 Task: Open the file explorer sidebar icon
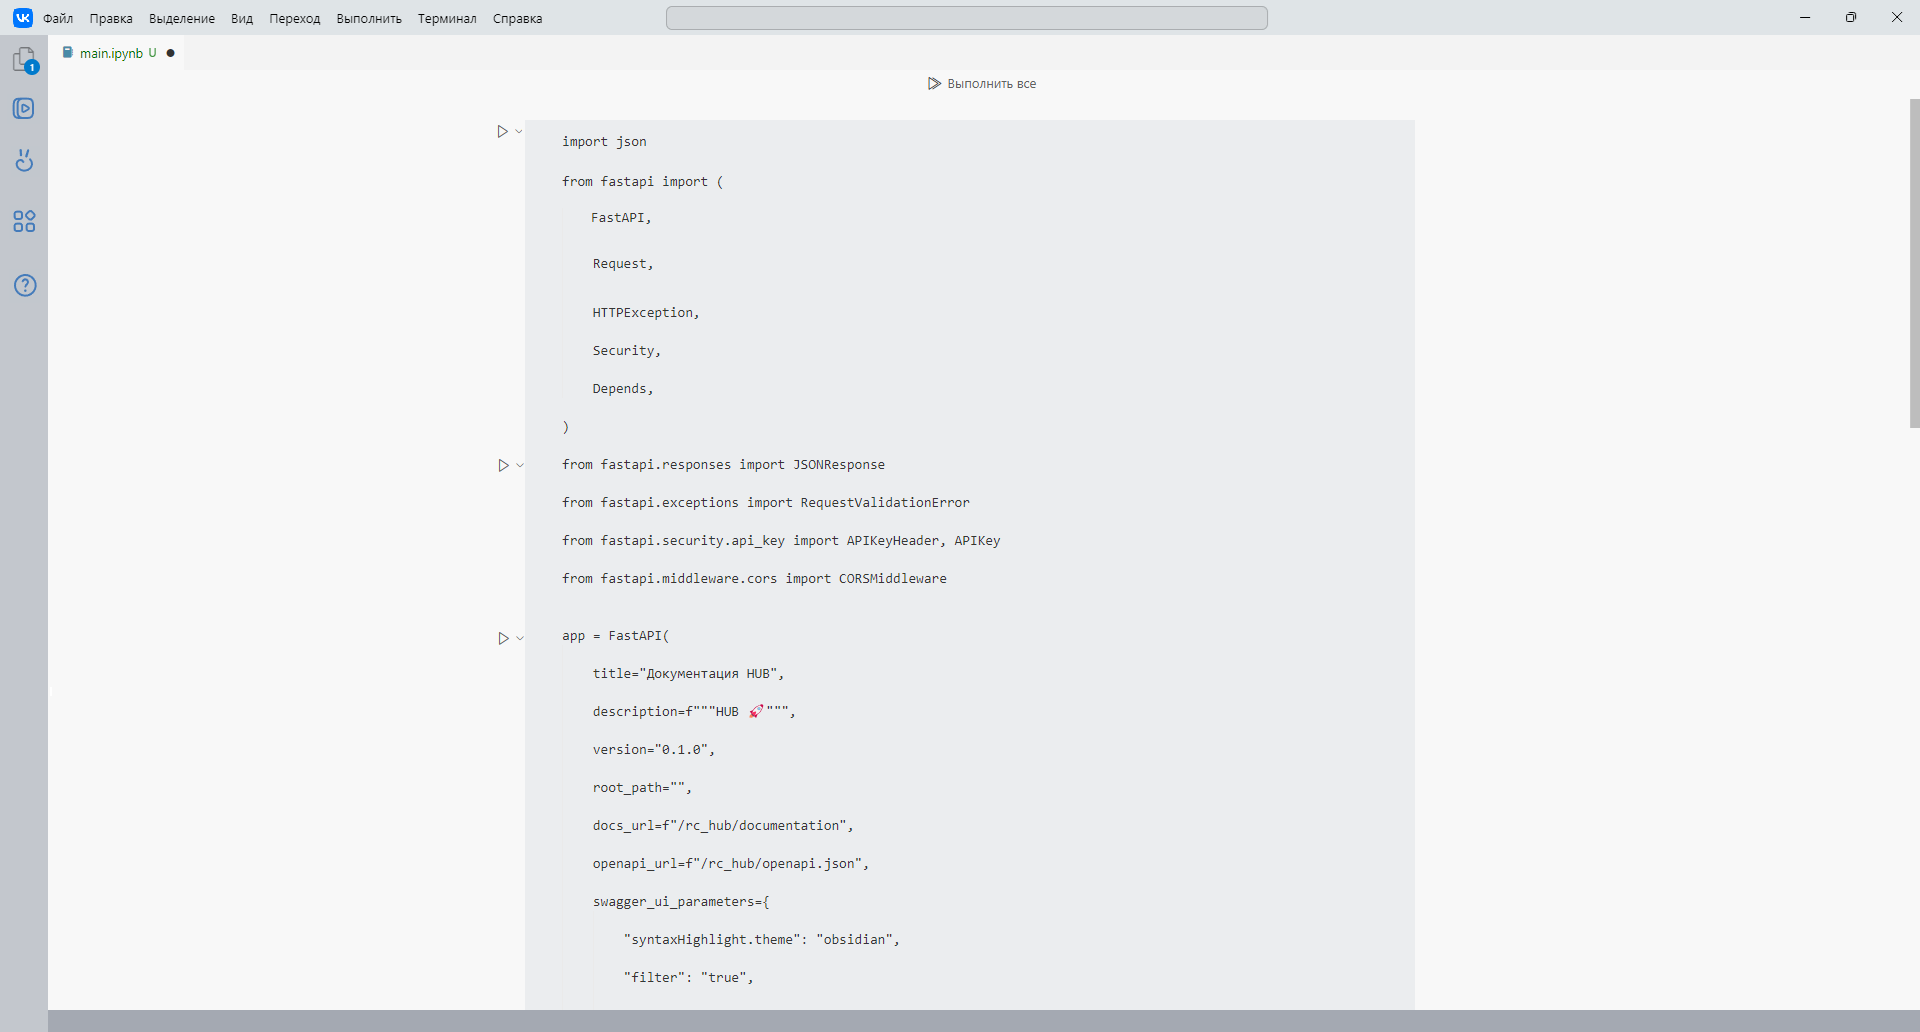click(x=24, y=59)
